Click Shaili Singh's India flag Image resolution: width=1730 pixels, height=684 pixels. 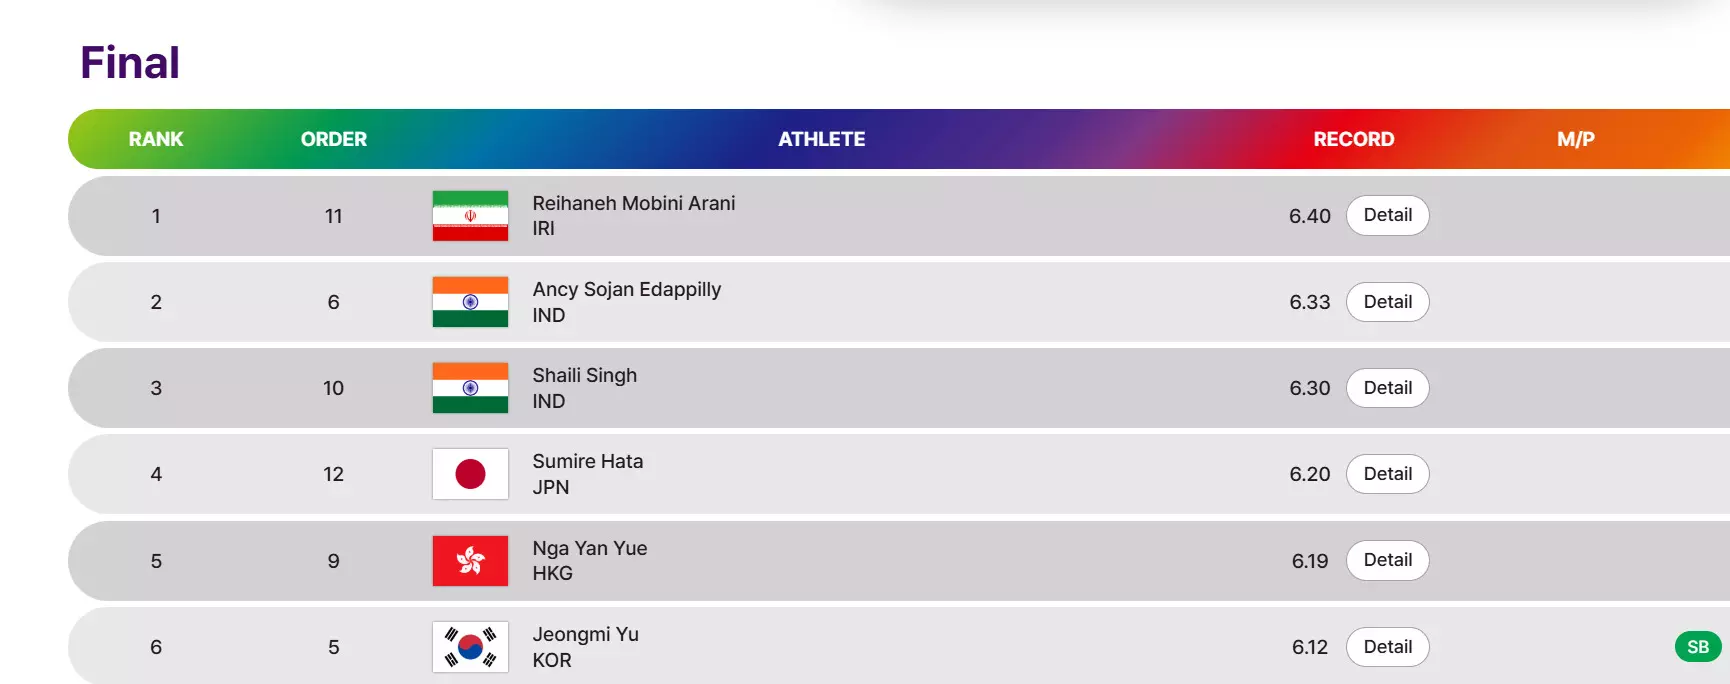point(470,388)
